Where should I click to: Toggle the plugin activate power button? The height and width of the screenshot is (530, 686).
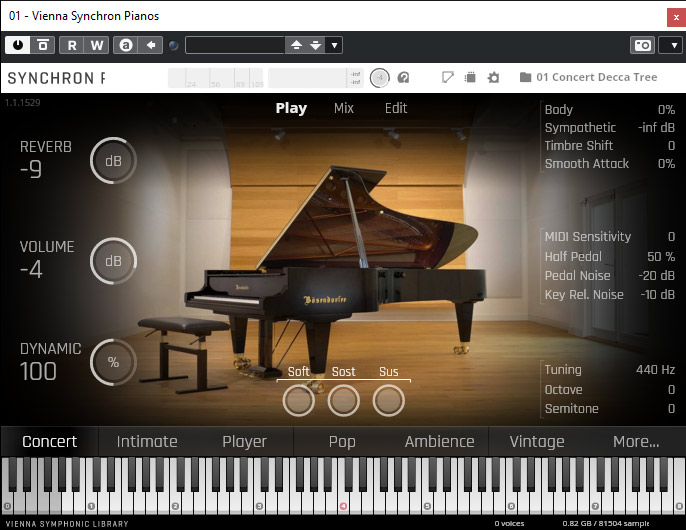[18, 45]
